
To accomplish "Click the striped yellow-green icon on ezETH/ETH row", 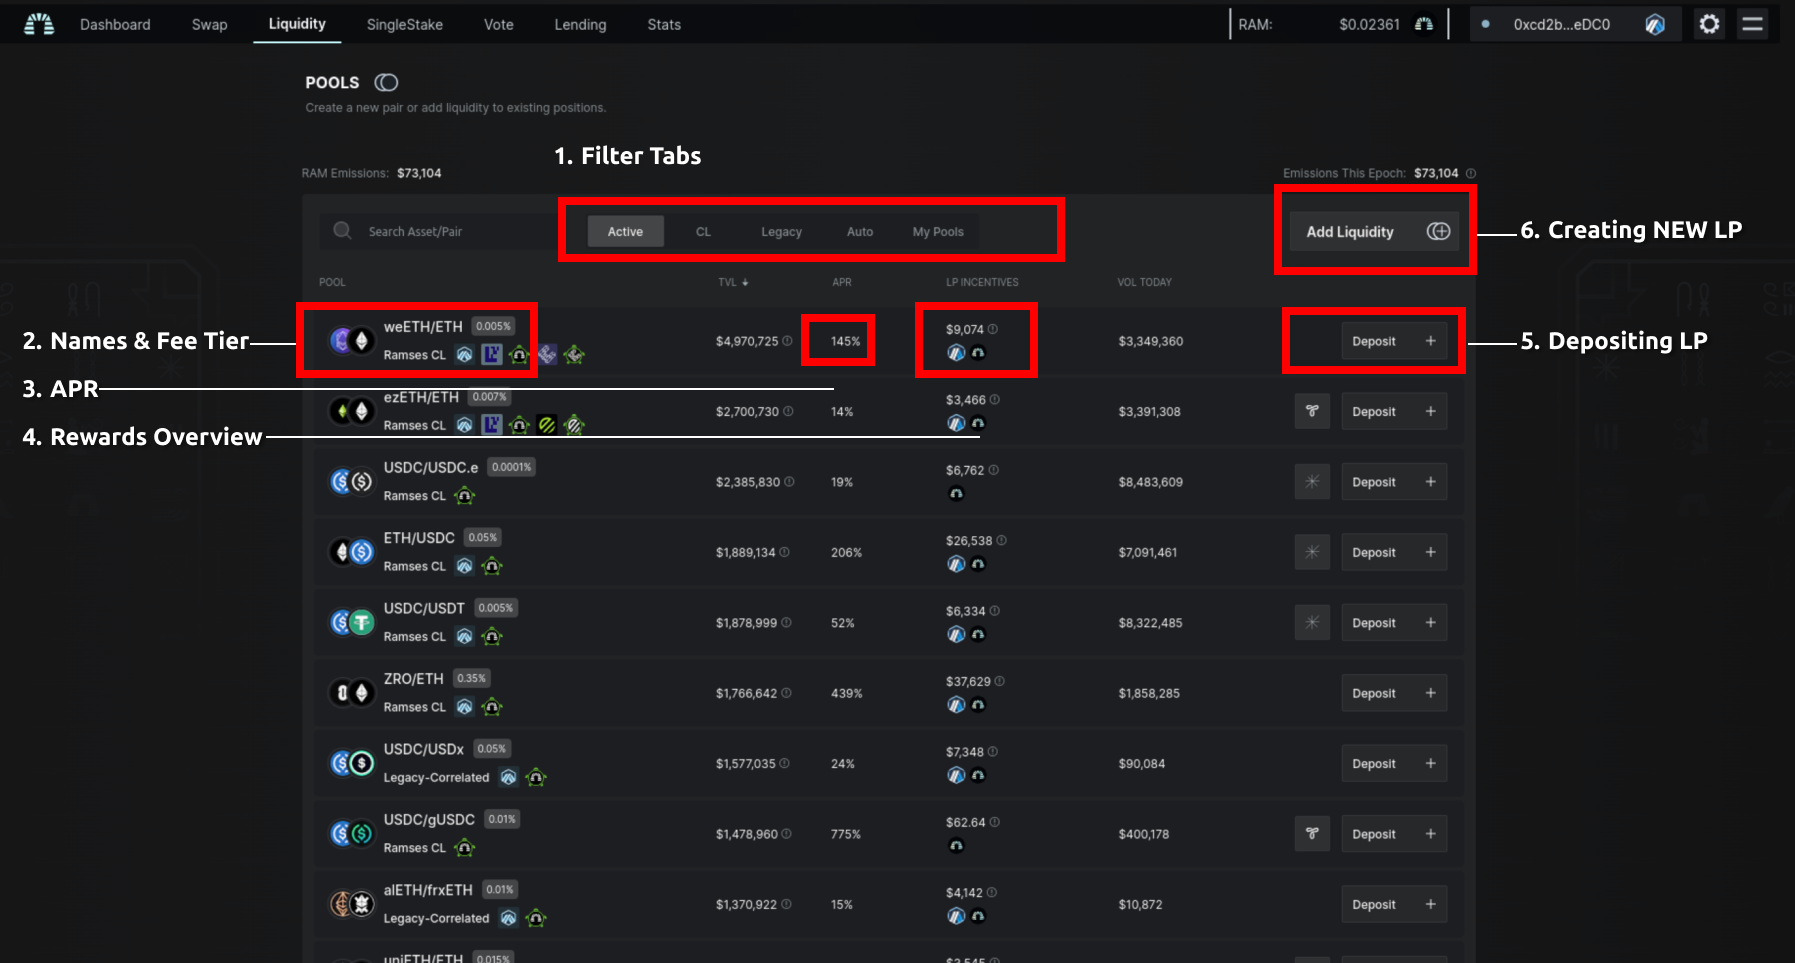I will click(546, 425).
